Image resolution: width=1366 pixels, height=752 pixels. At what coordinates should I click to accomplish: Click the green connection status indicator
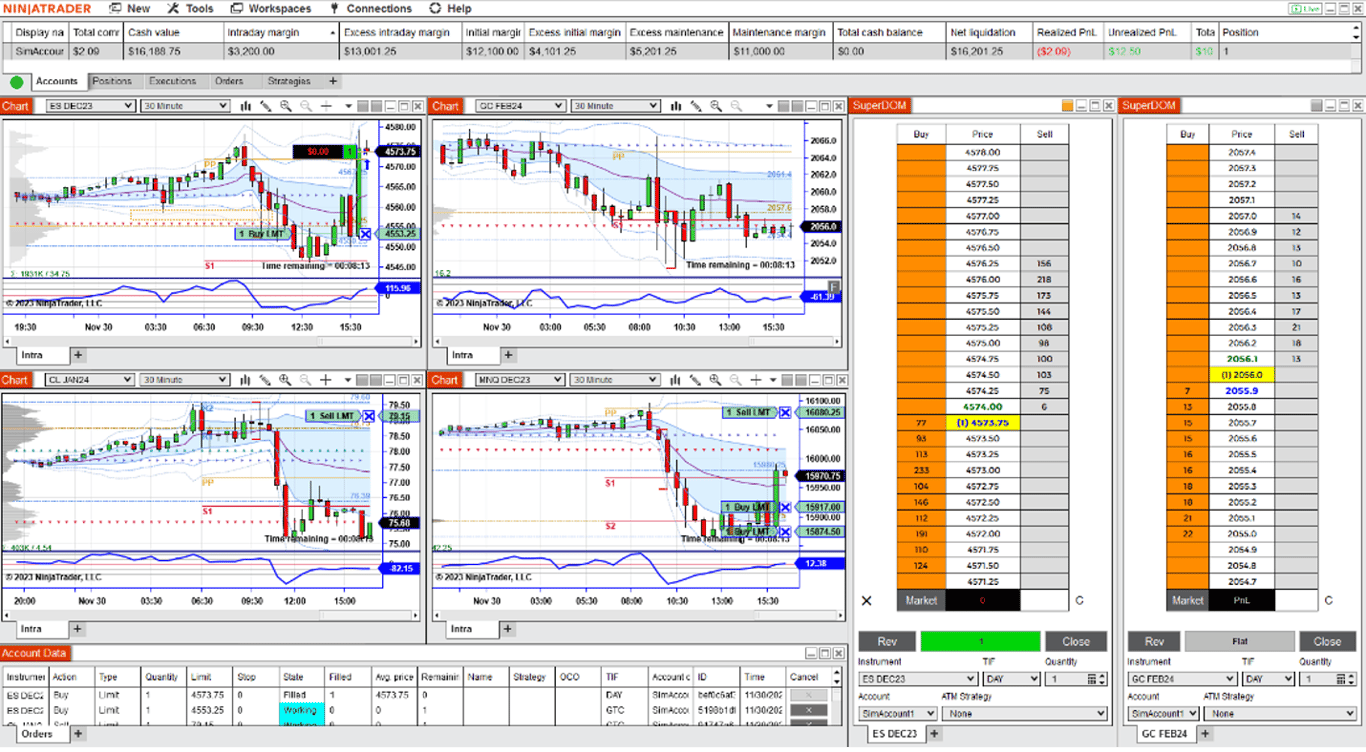[x=17, y=82]
